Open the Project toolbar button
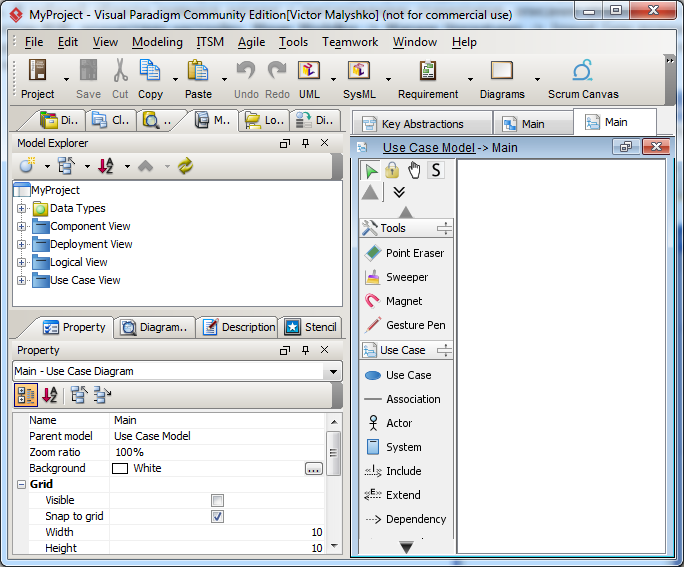The width and height of the screenshot is (684, 567). (38, 79)
